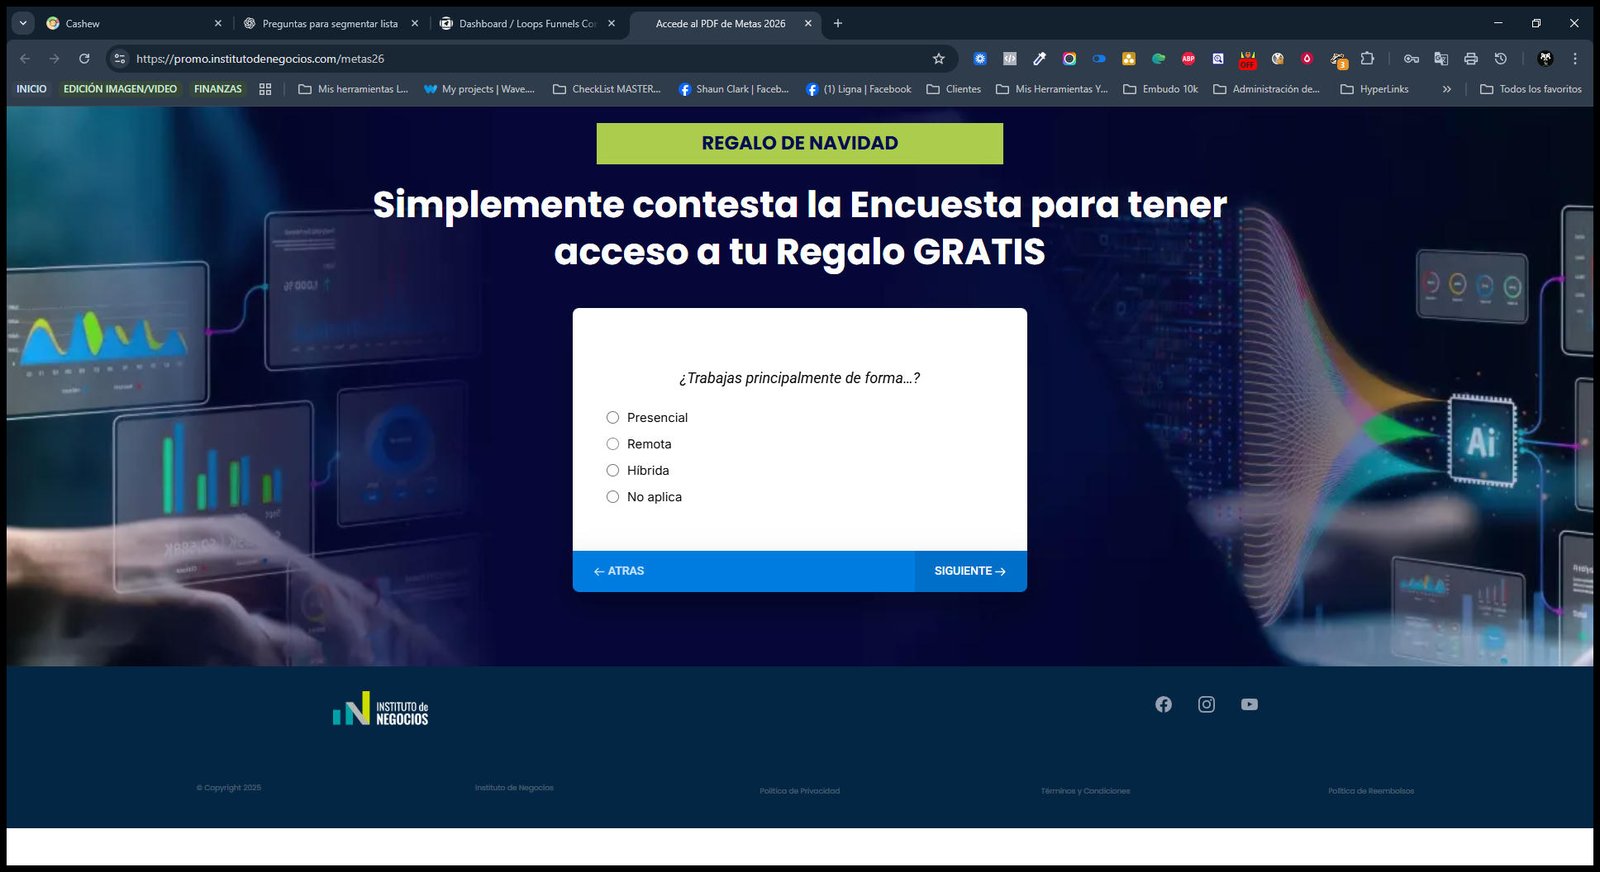The height and width of the screenshot is (872, 1600).
Task: Click the address bar URL field
Action: tap(530, 59)
